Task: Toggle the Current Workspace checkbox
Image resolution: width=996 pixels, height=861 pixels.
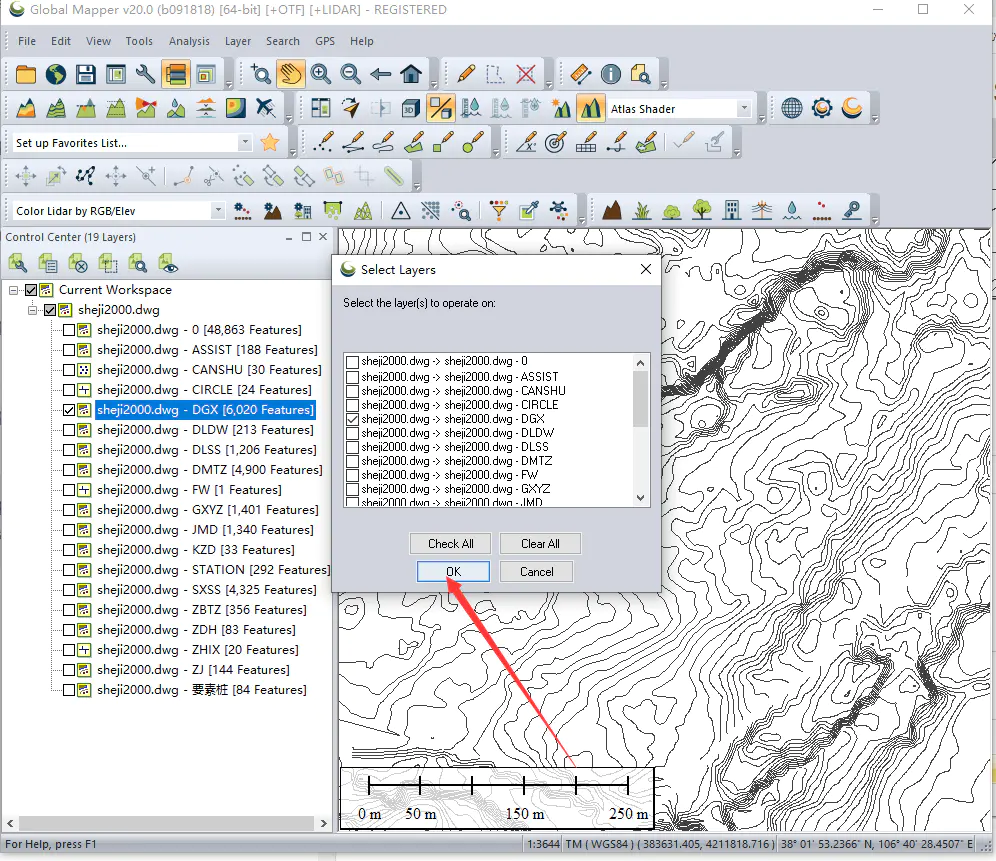Action: (30, 290)
